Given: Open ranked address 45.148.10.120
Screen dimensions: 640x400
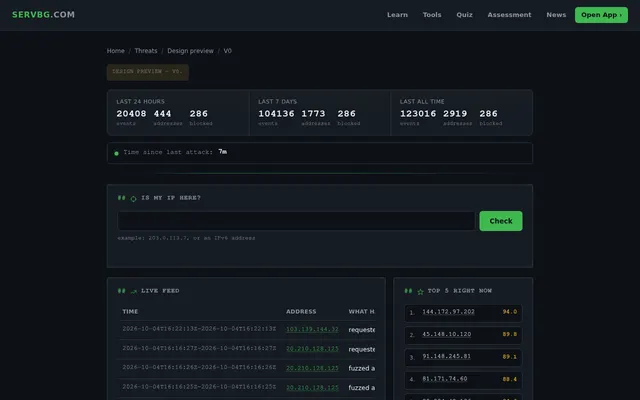Looking at the screenshot, I should click(x=447, y=334).
